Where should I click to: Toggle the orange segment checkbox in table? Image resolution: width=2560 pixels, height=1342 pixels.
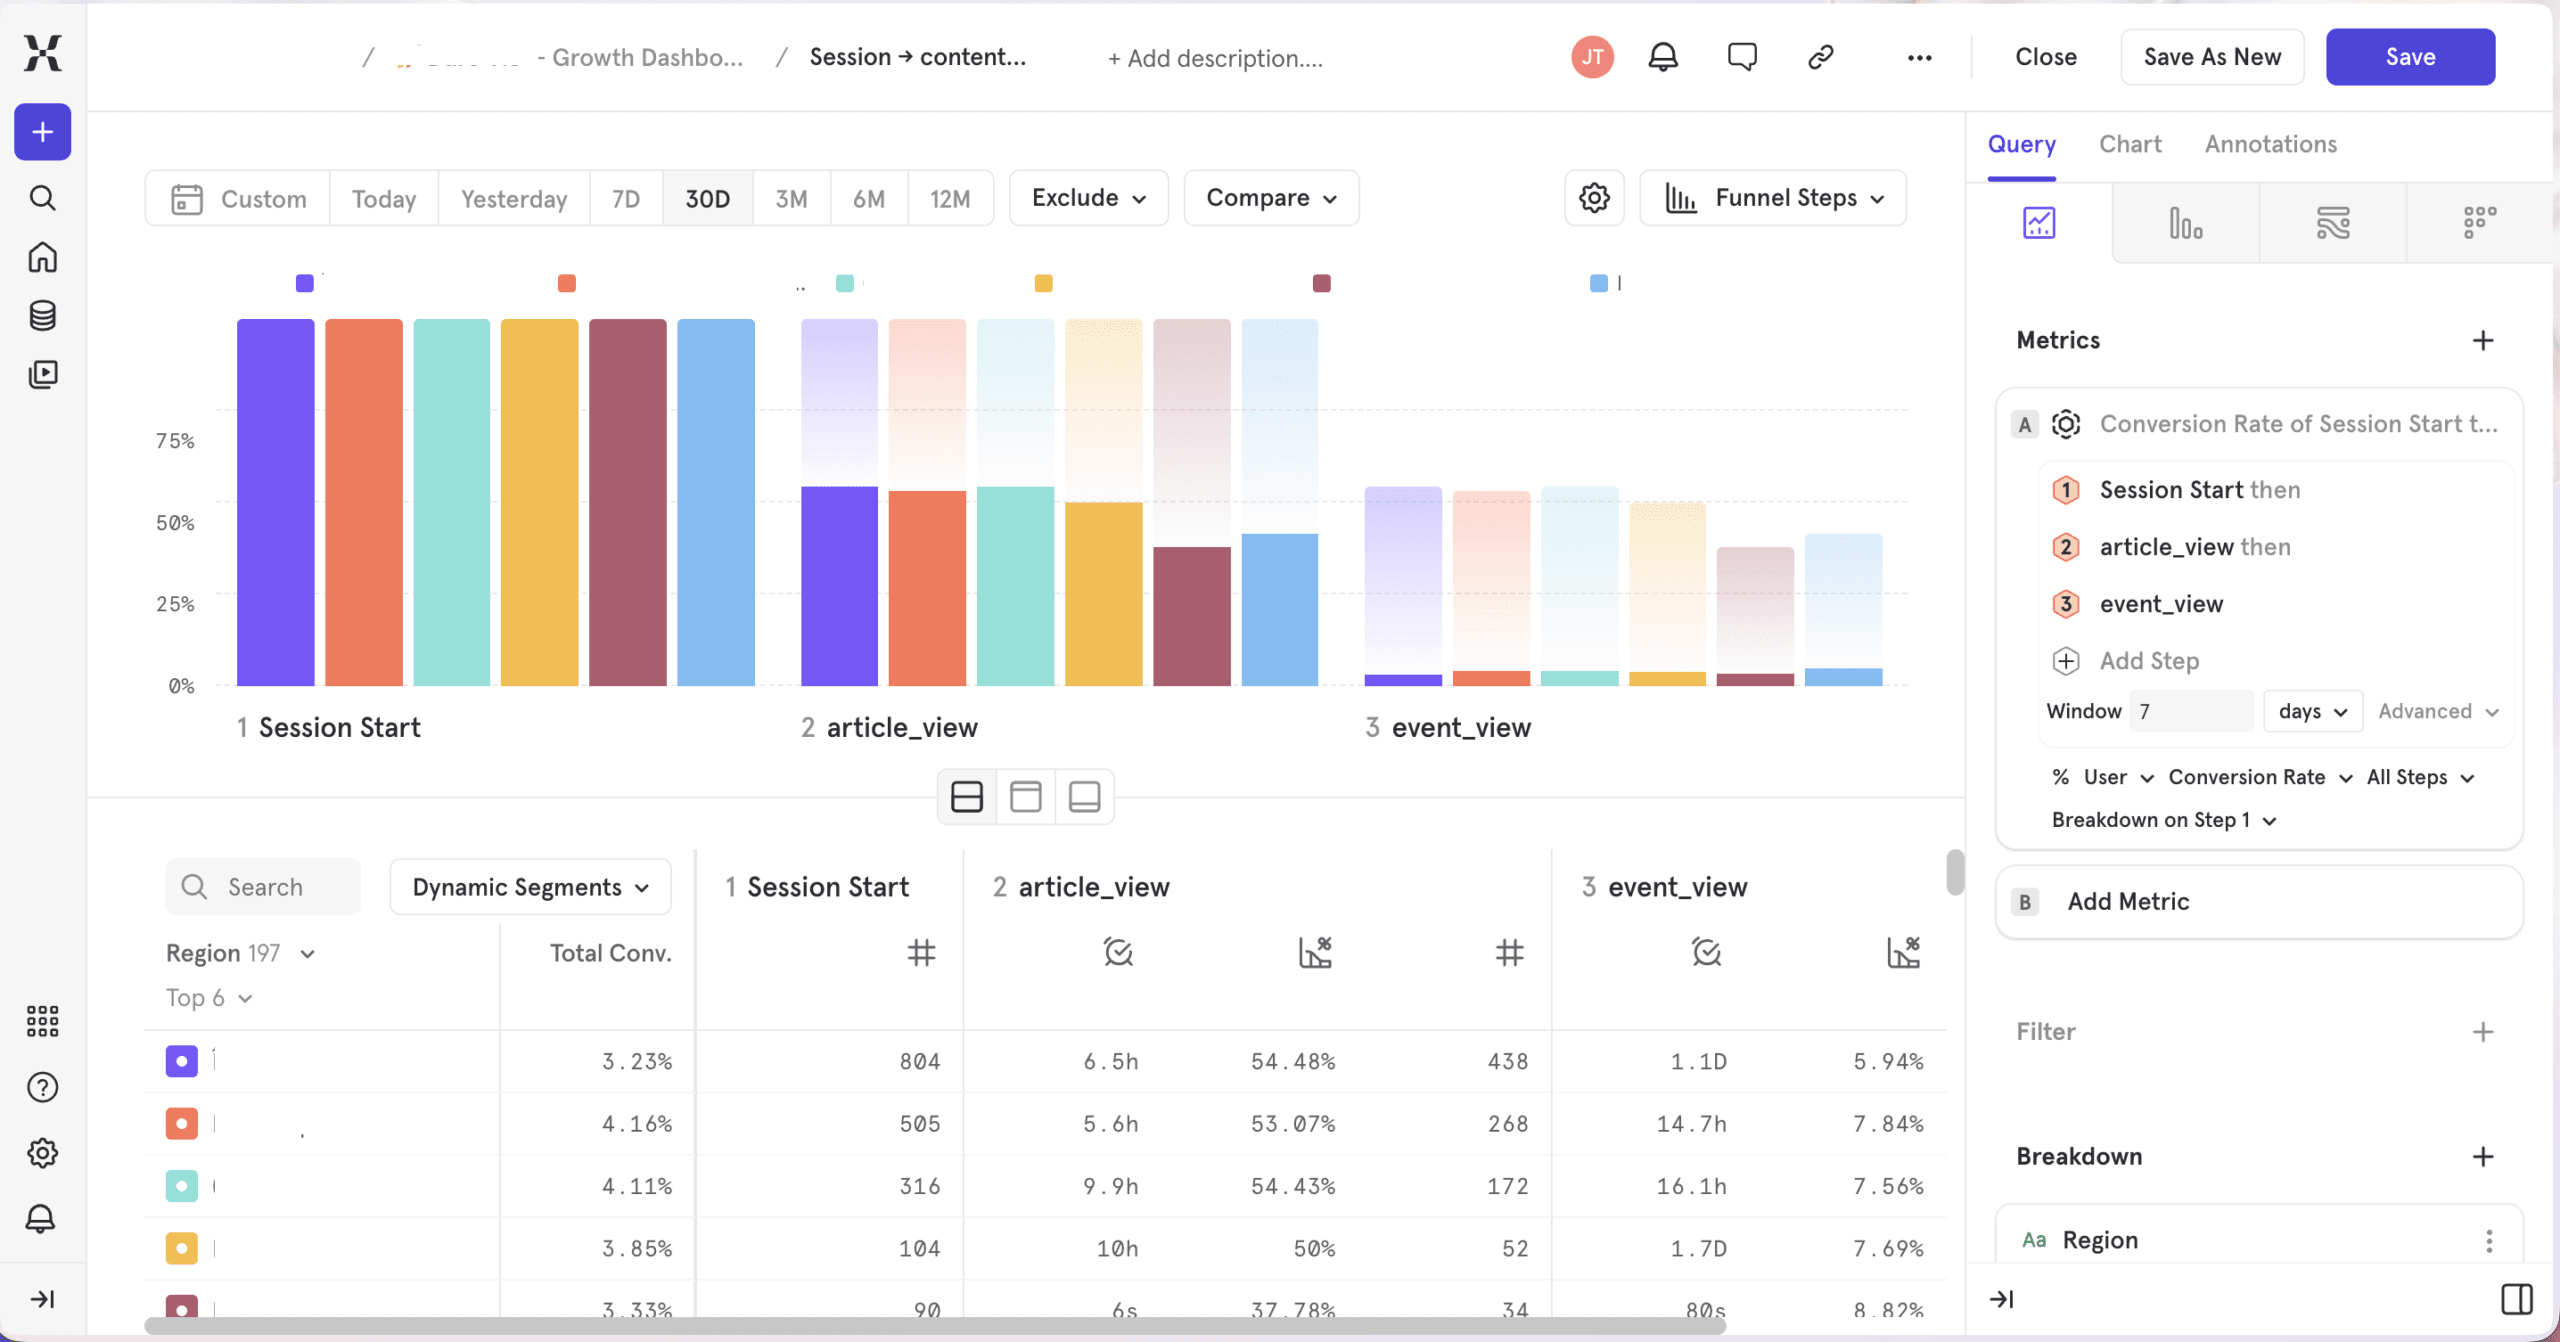click(181, 1124)
